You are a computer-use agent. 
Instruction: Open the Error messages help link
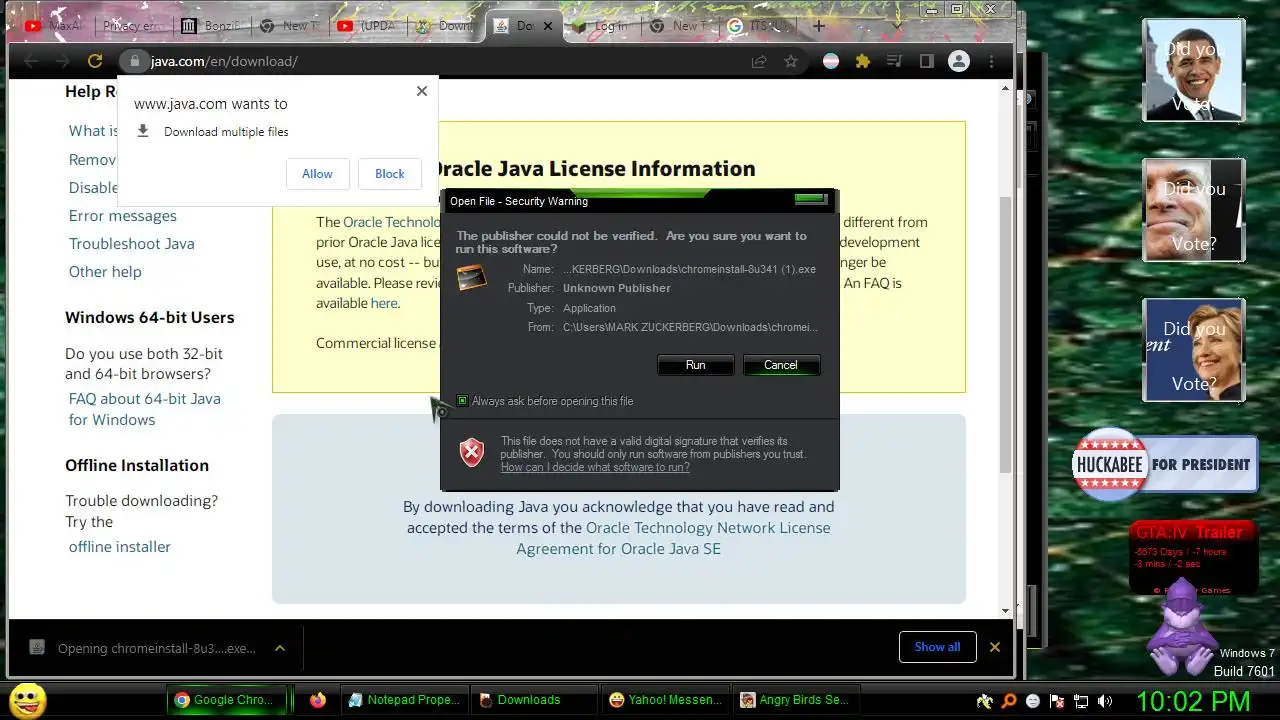[123, 215]
